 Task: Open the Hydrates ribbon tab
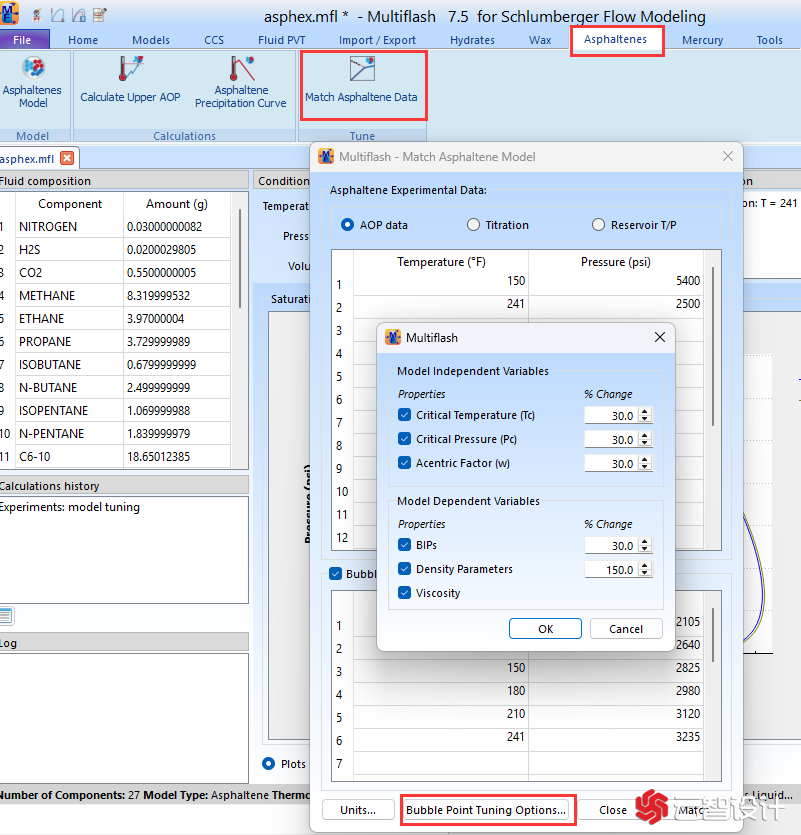[x=472, y=40]
